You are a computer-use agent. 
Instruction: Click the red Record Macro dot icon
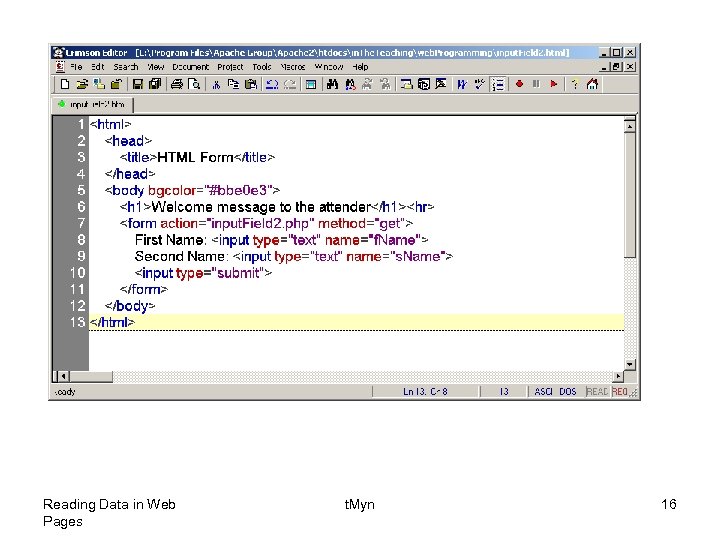click(x=519, y=84)
